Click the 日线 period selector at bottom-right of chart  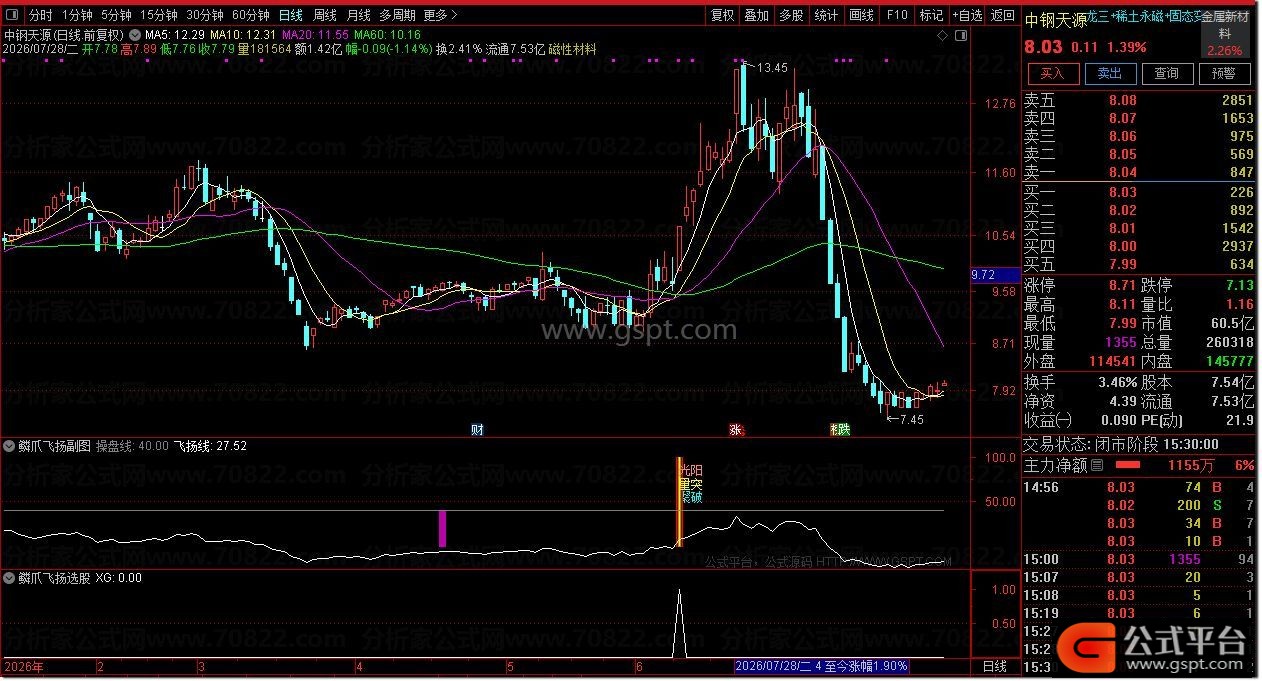tap(994, 666)
